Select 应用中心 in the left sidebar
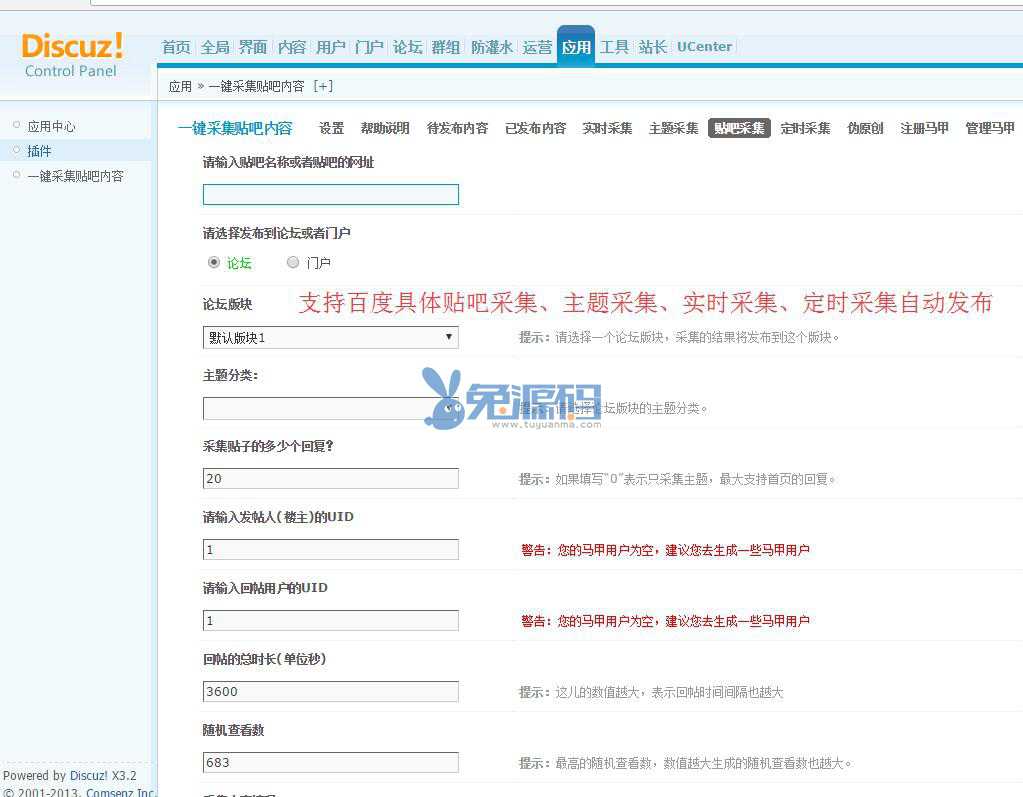 point(51,126)
